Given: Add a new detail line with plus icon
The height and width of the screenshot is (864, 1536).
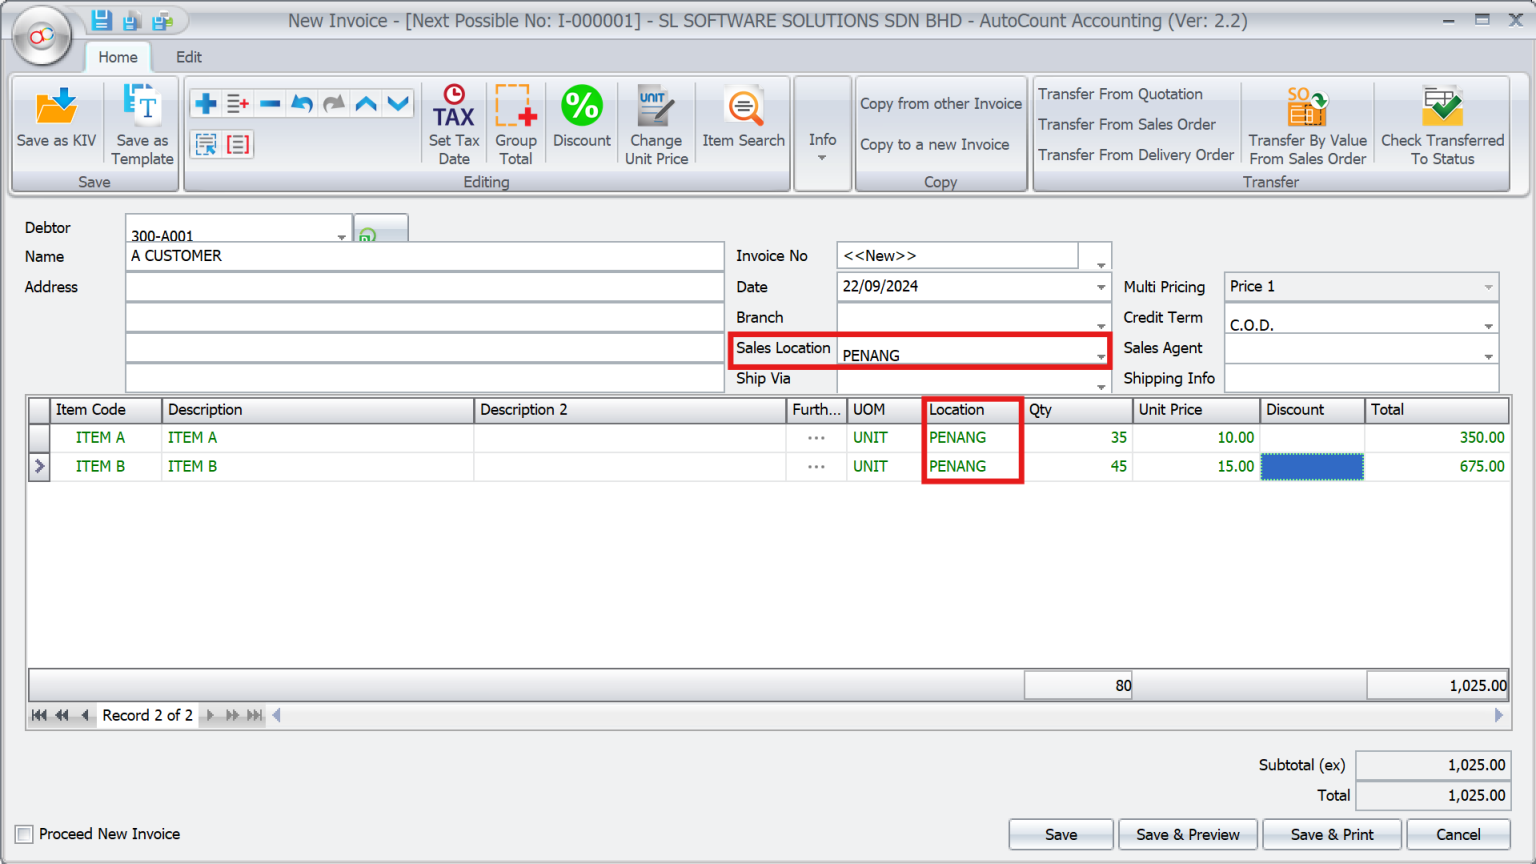Looking at the screenshot, I should coord(205,102).
